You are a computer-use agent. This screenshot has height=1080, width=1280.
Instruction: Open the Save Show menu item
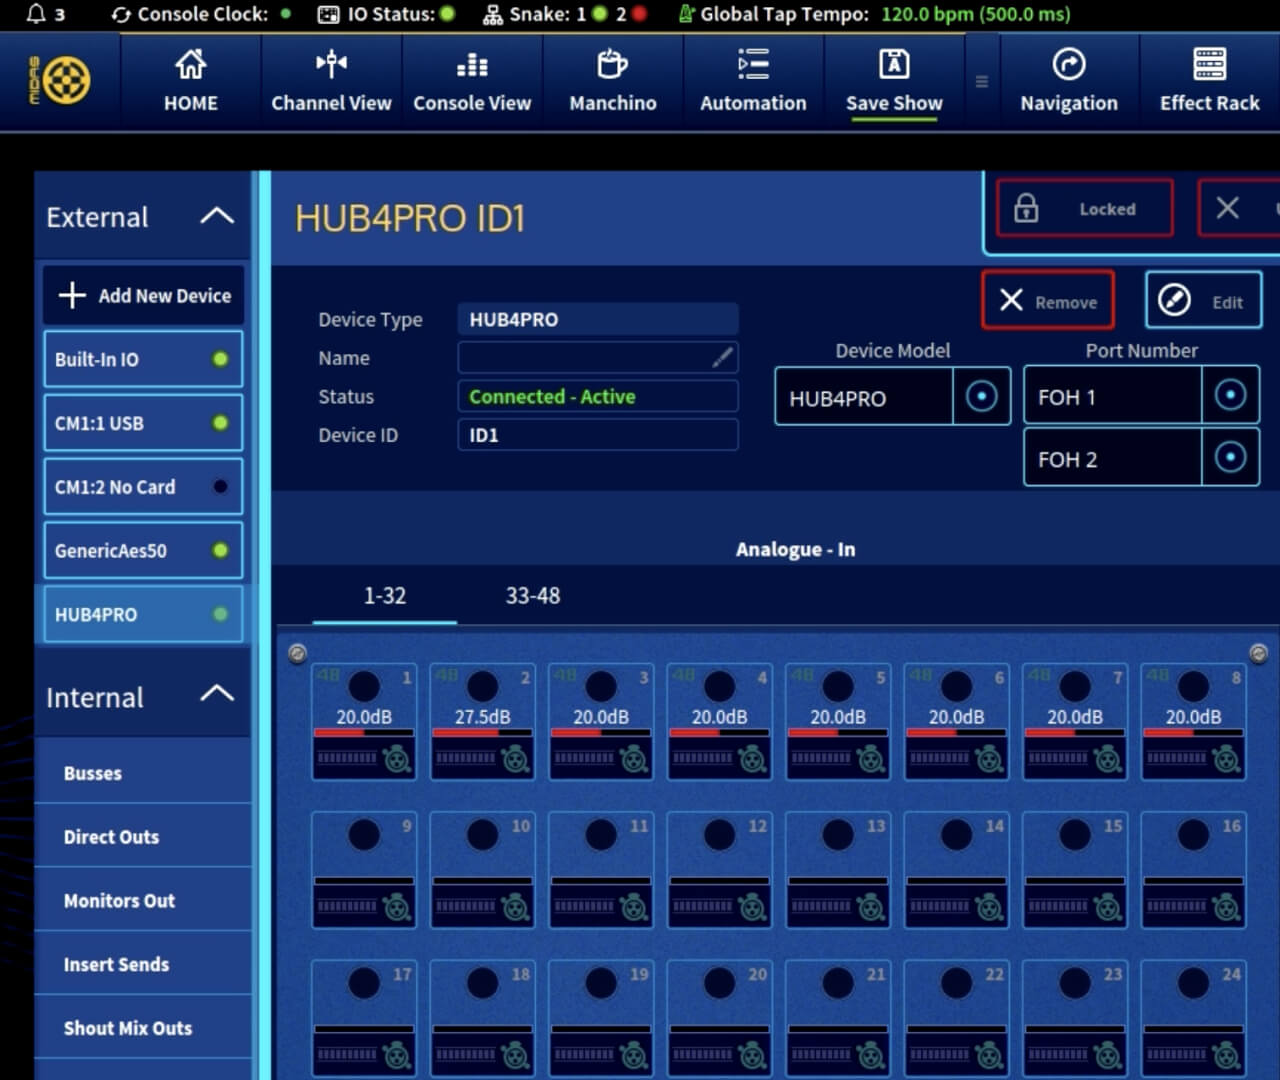(893, 82)
